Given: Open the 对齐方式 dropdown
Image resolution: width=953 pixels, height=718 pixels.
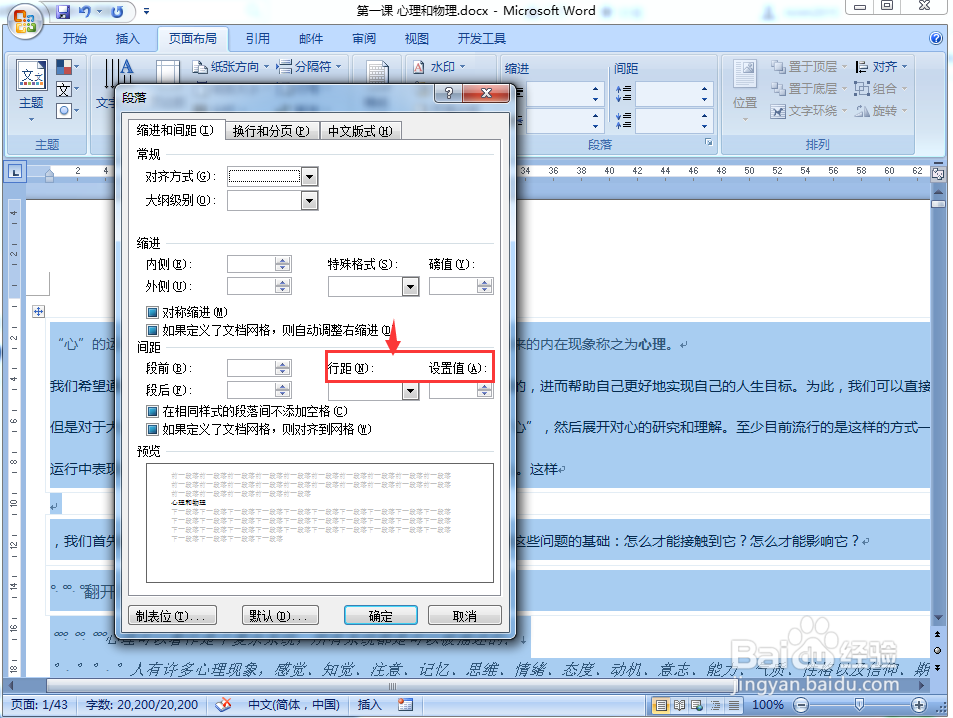Looking at the screenshot, I should pyautogui.click(x=307, y=176).
